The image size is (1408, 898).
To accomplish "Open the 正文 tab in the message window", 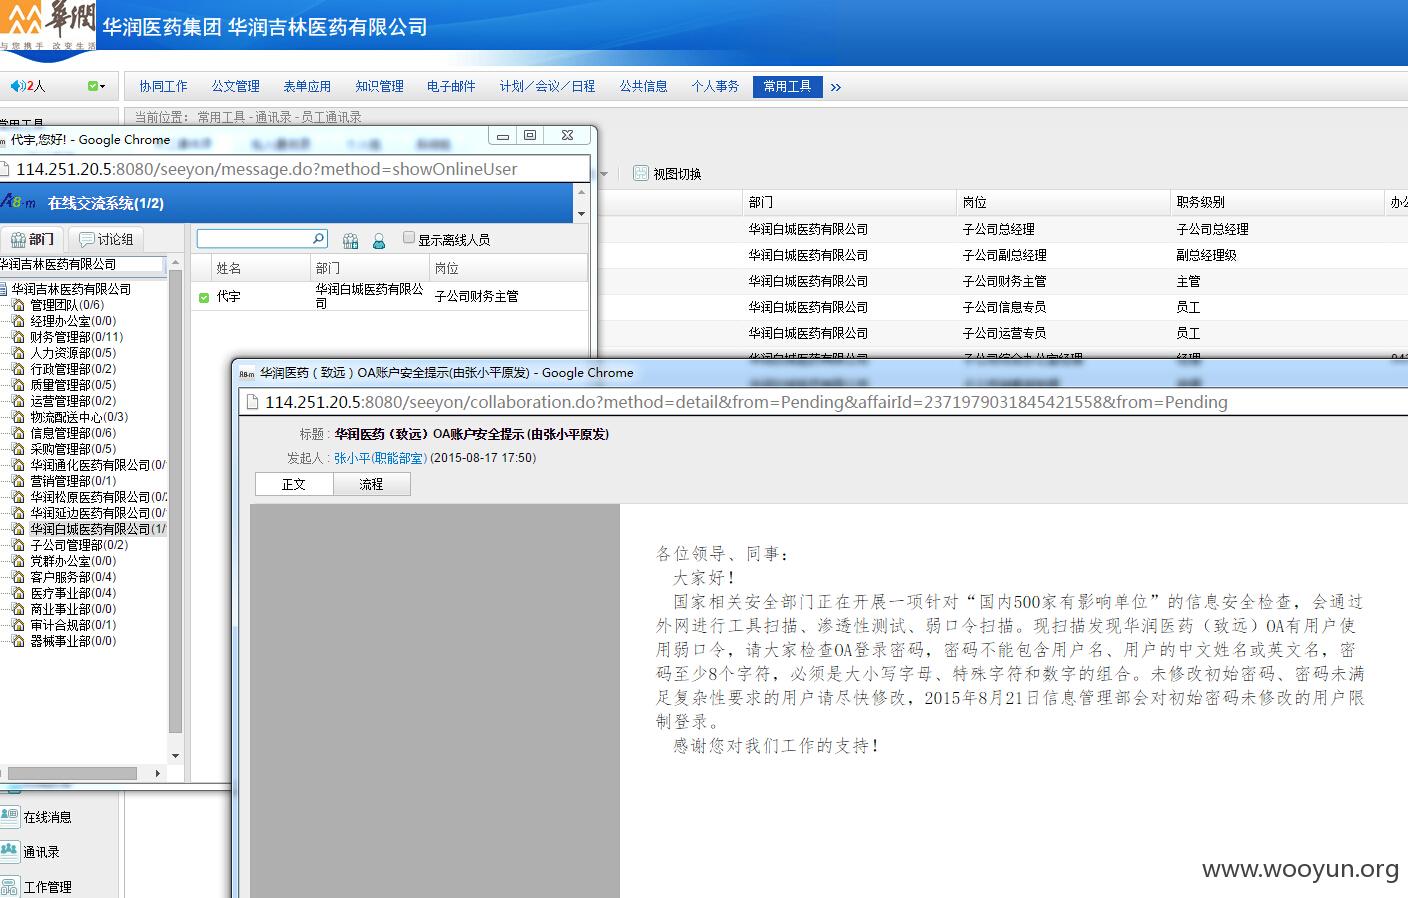I will [x=294, y=484].
